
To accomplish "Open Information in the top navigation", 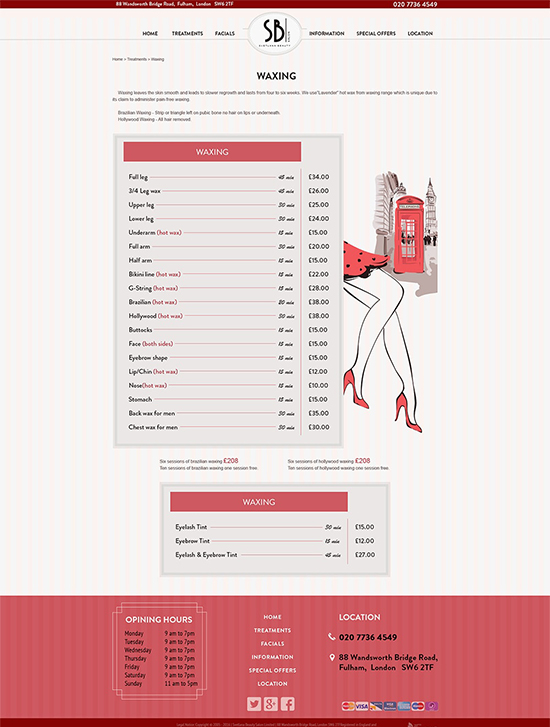I will (327, 33).
